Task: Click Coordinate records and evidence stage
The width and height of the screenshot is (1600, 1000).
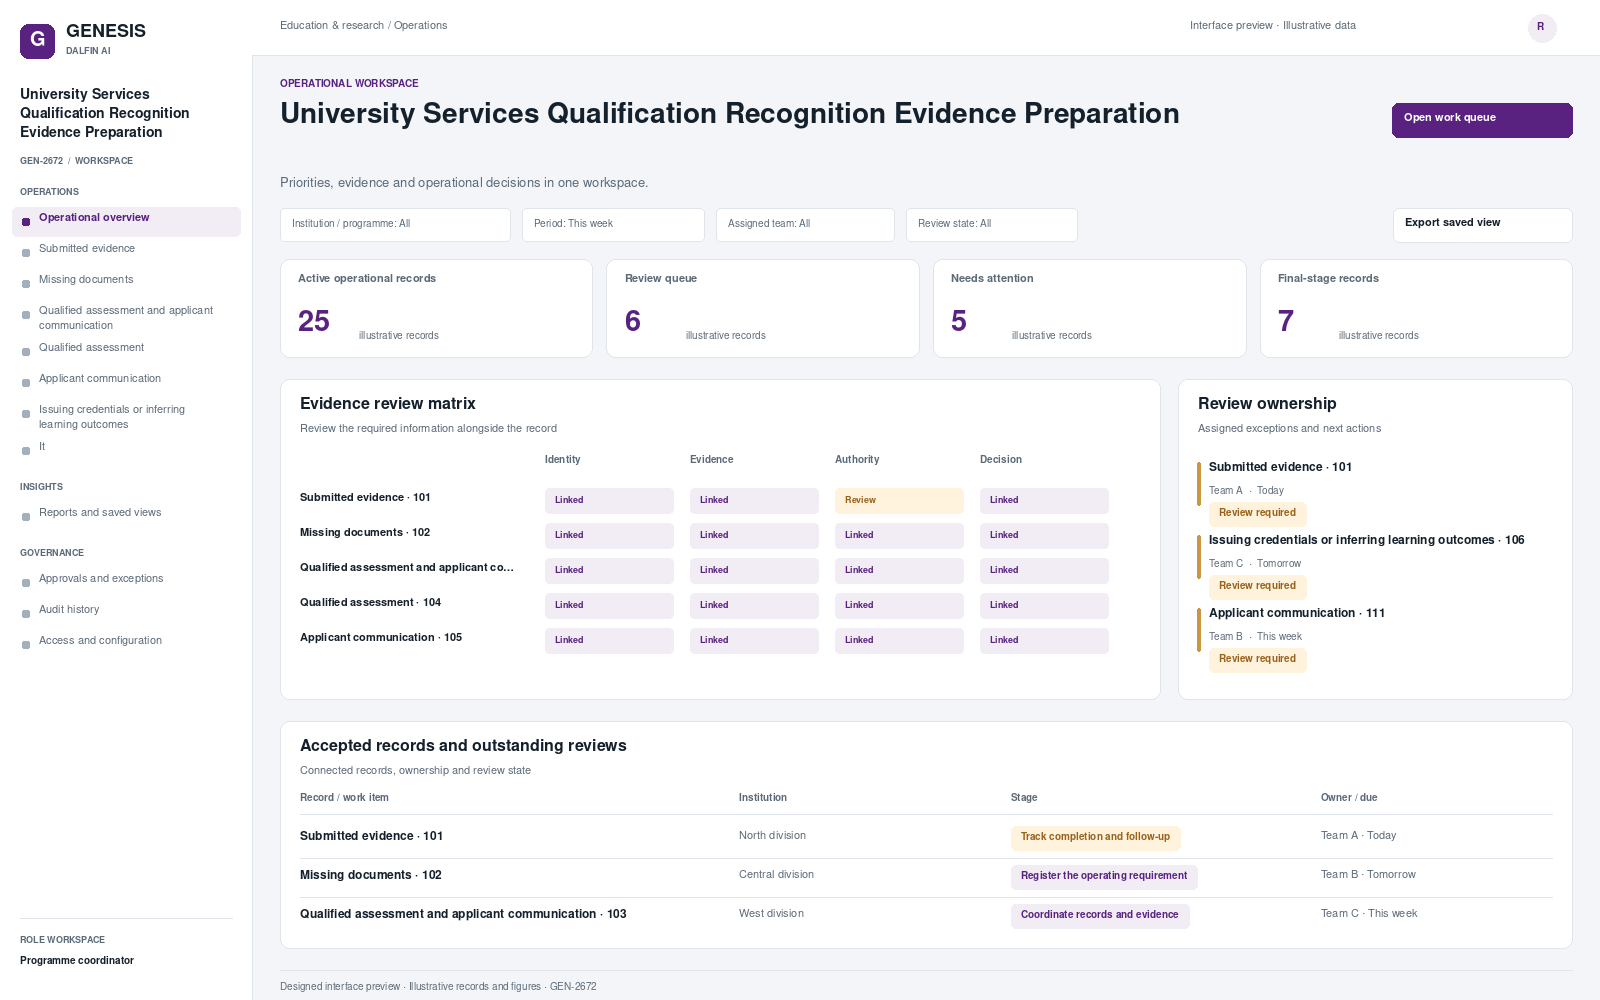Action: 1100,915
